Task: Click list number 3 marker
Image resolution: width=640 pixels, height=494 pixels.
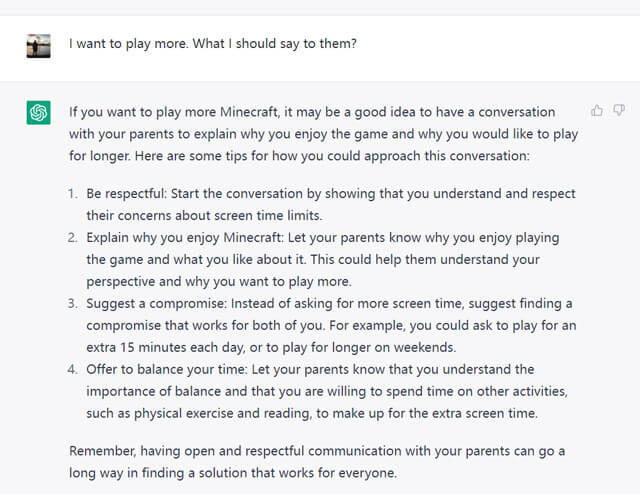Action: (73, 304)
